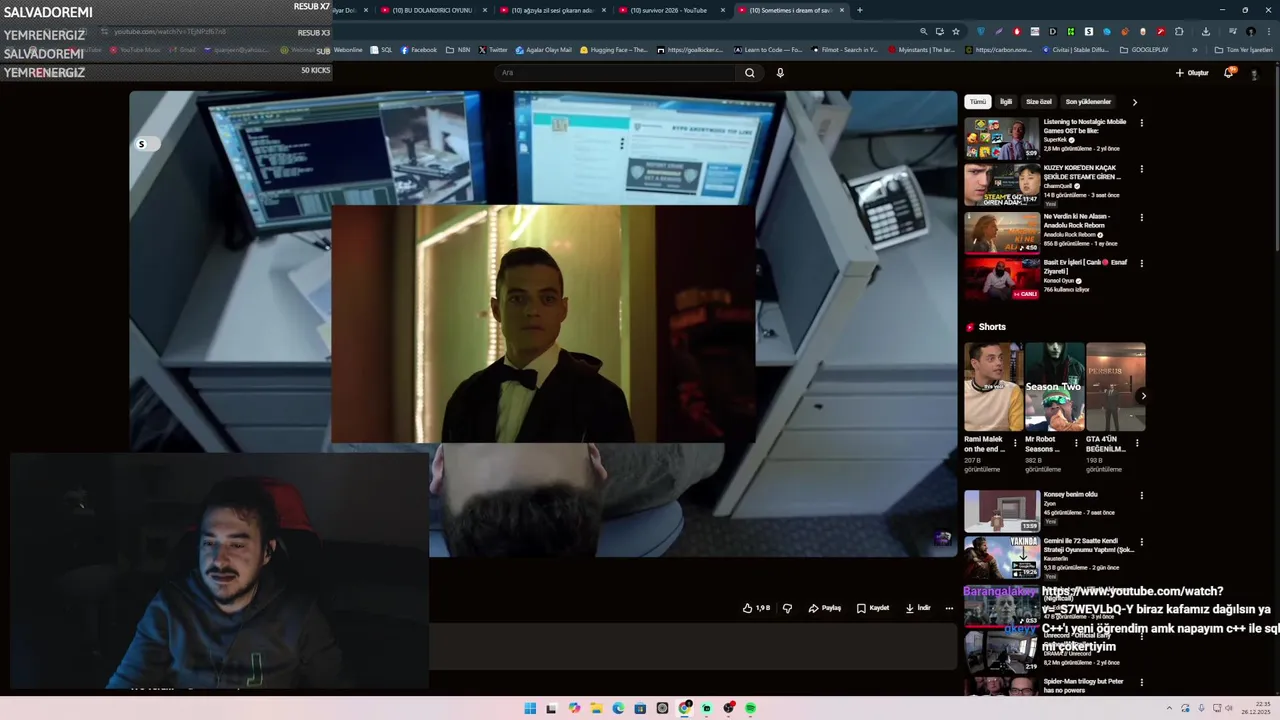
Task: Click the Paylaş share button
Action: pyautogui.click(x=825, y=608)
